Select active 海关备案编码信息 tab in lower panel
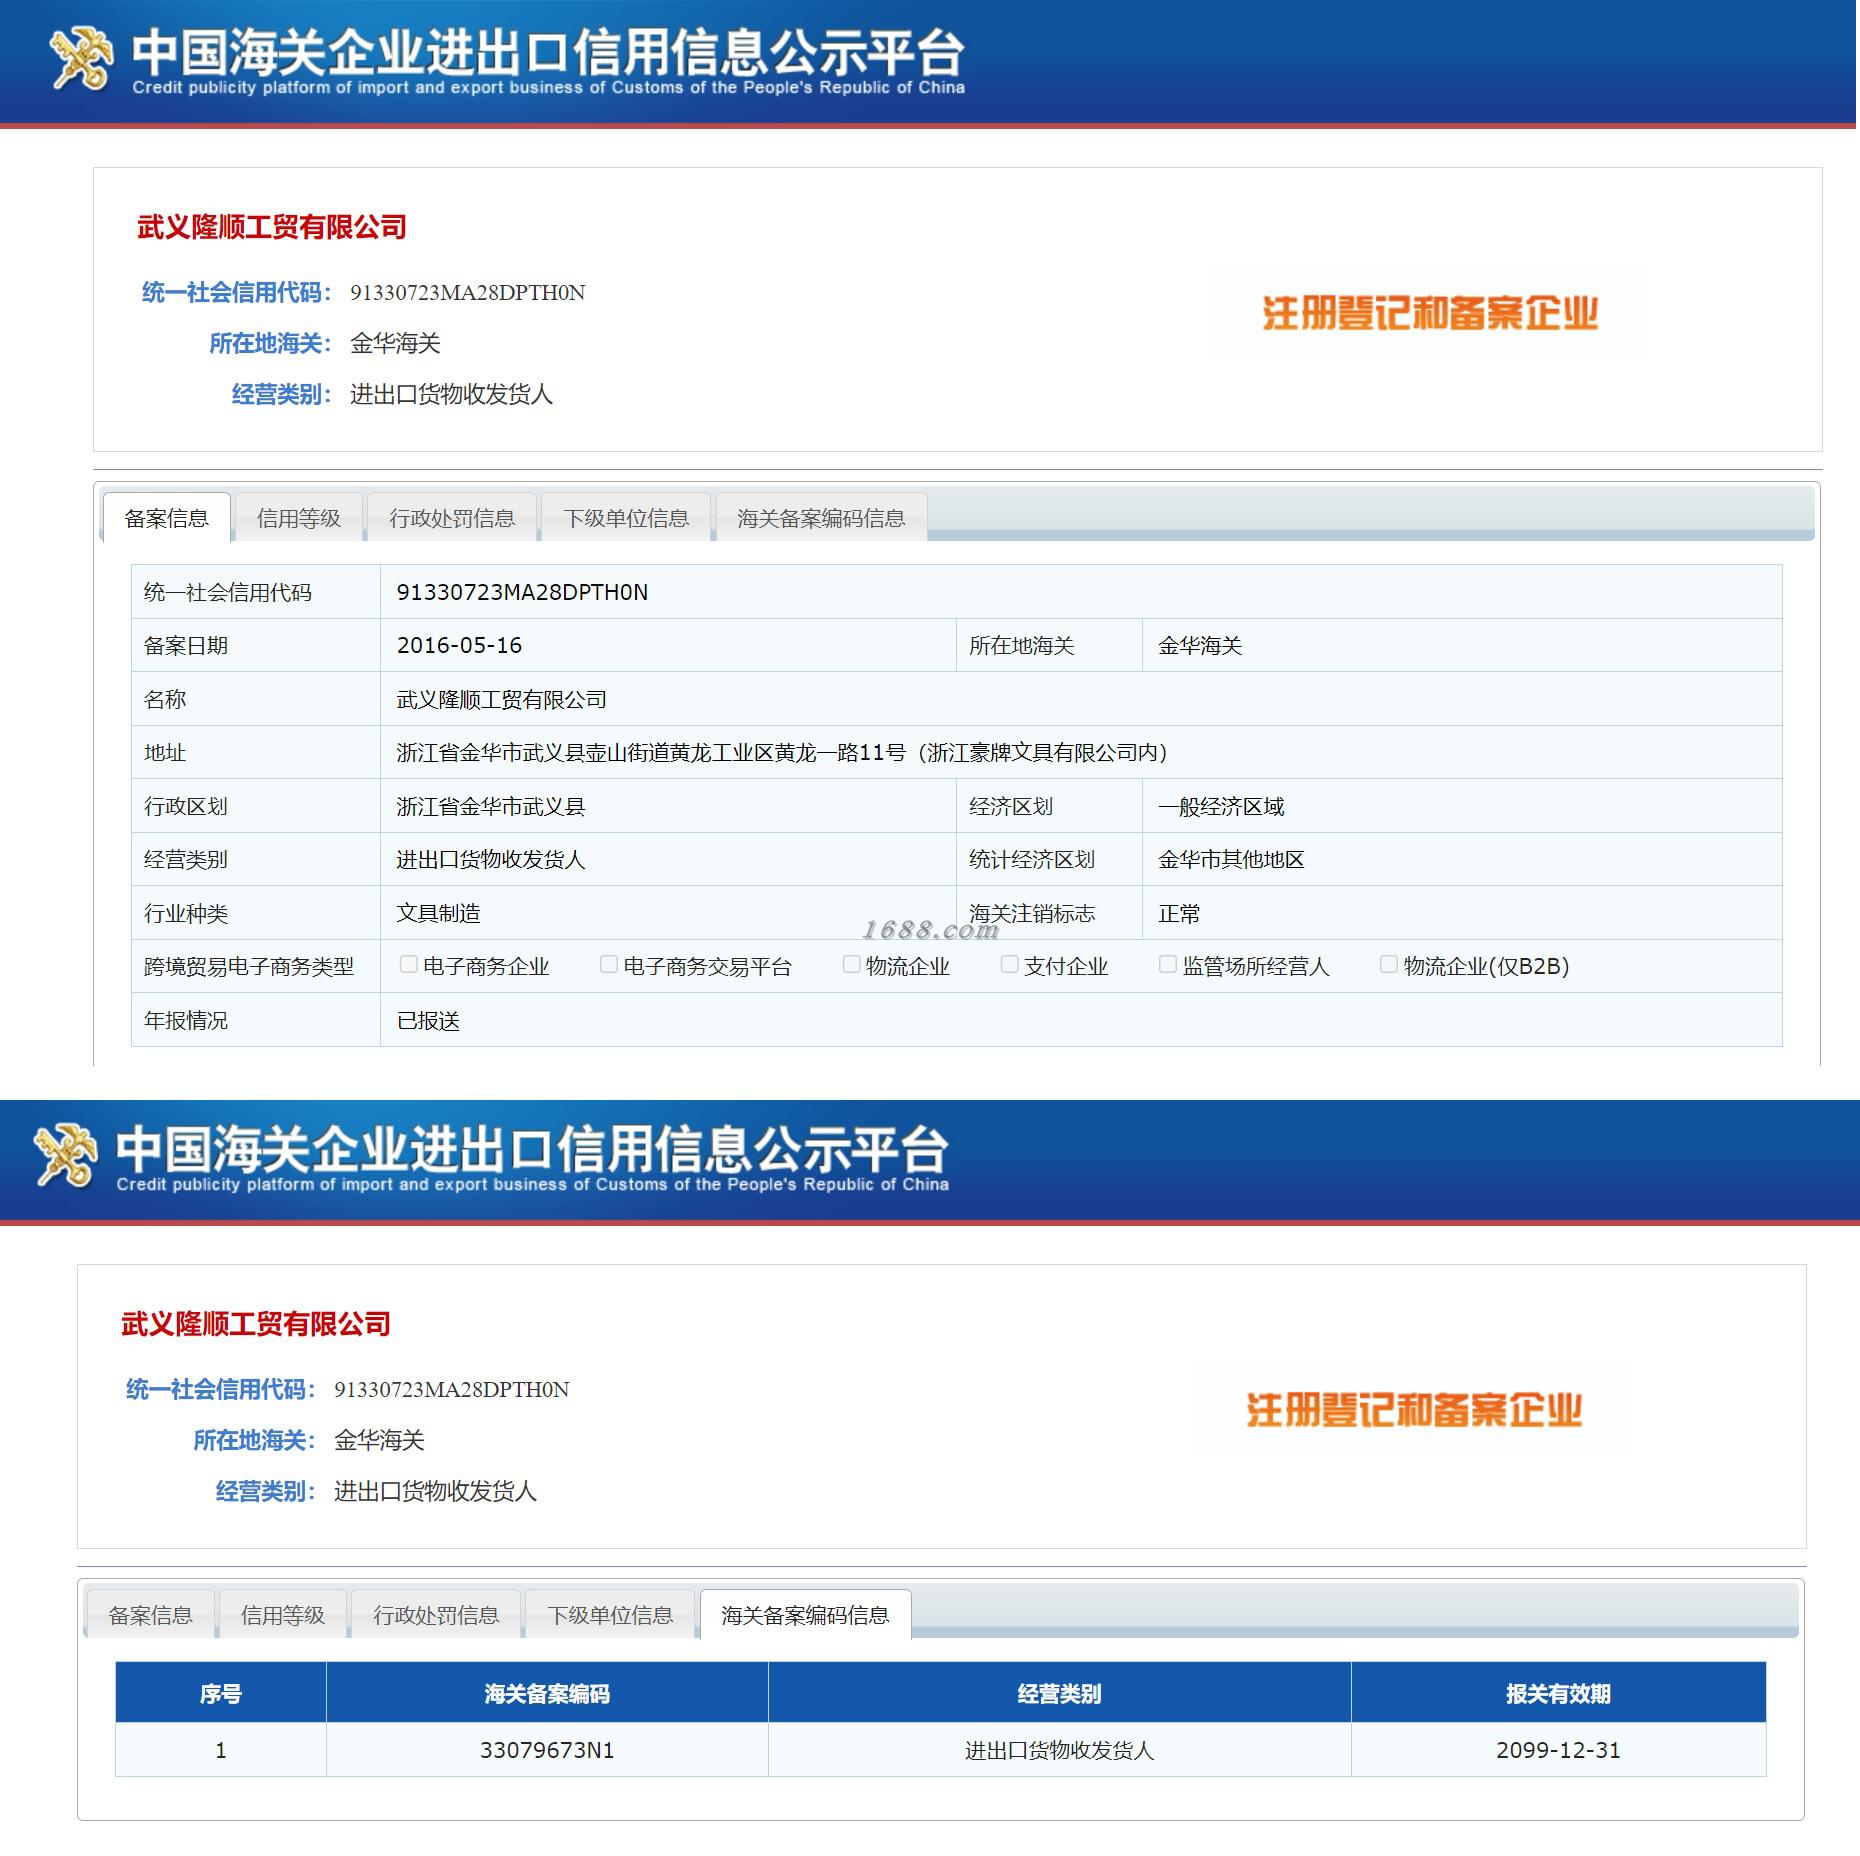The image size is (1860, 1856). click(805, 1615)
